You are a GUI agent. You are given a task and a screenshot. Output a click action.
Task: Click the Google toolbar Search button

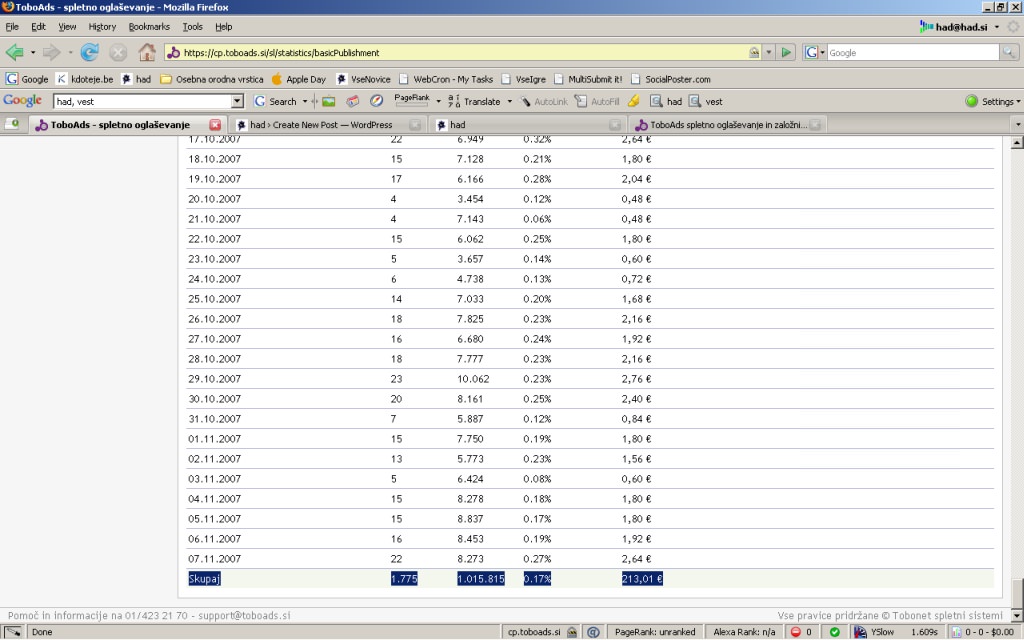(276, 101)
